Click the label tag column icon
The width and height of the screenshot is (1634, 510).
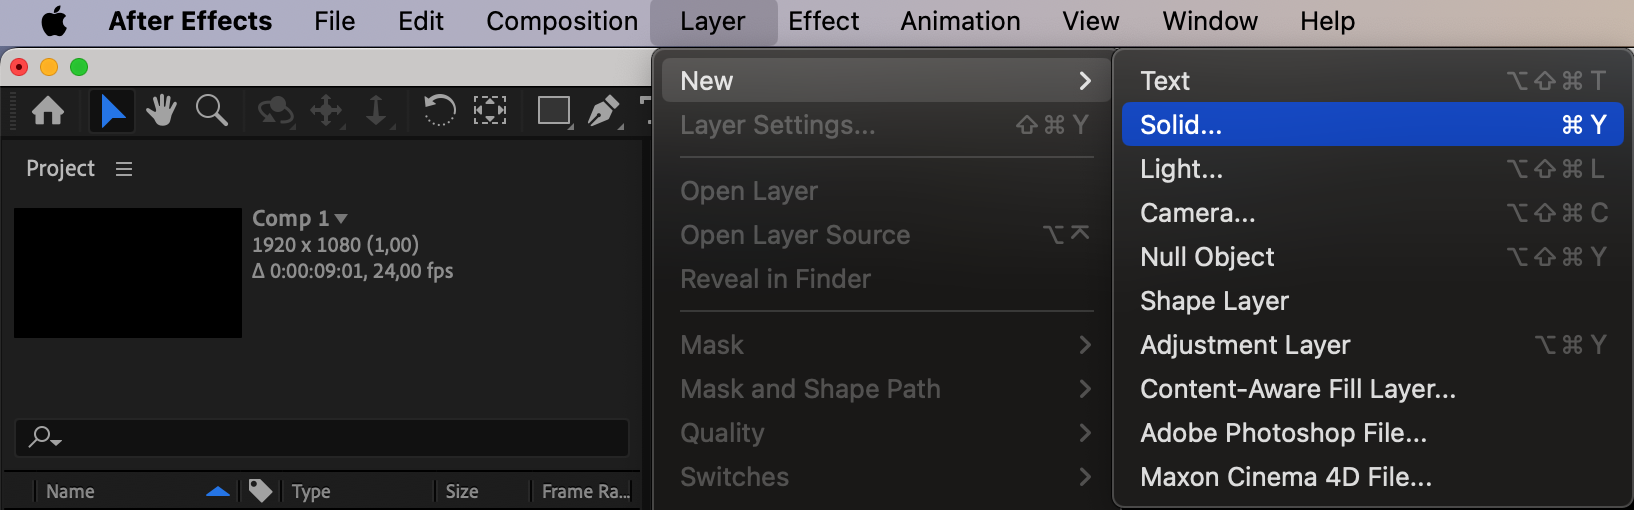(260, 491)
